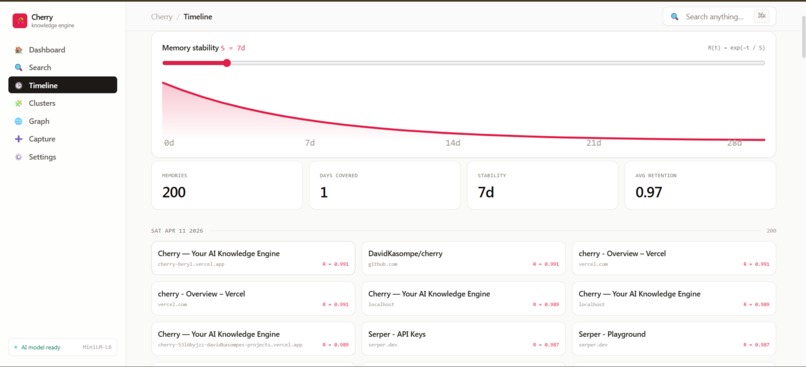Click the 0d axis label on chart

coord(169,143)
